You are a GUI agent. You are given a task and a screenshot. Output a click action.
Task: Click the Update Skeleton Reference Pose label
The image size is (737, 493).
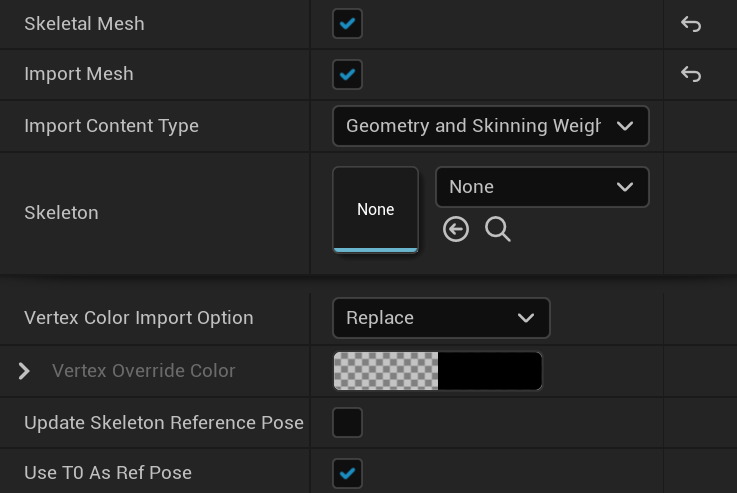(163, 422)
